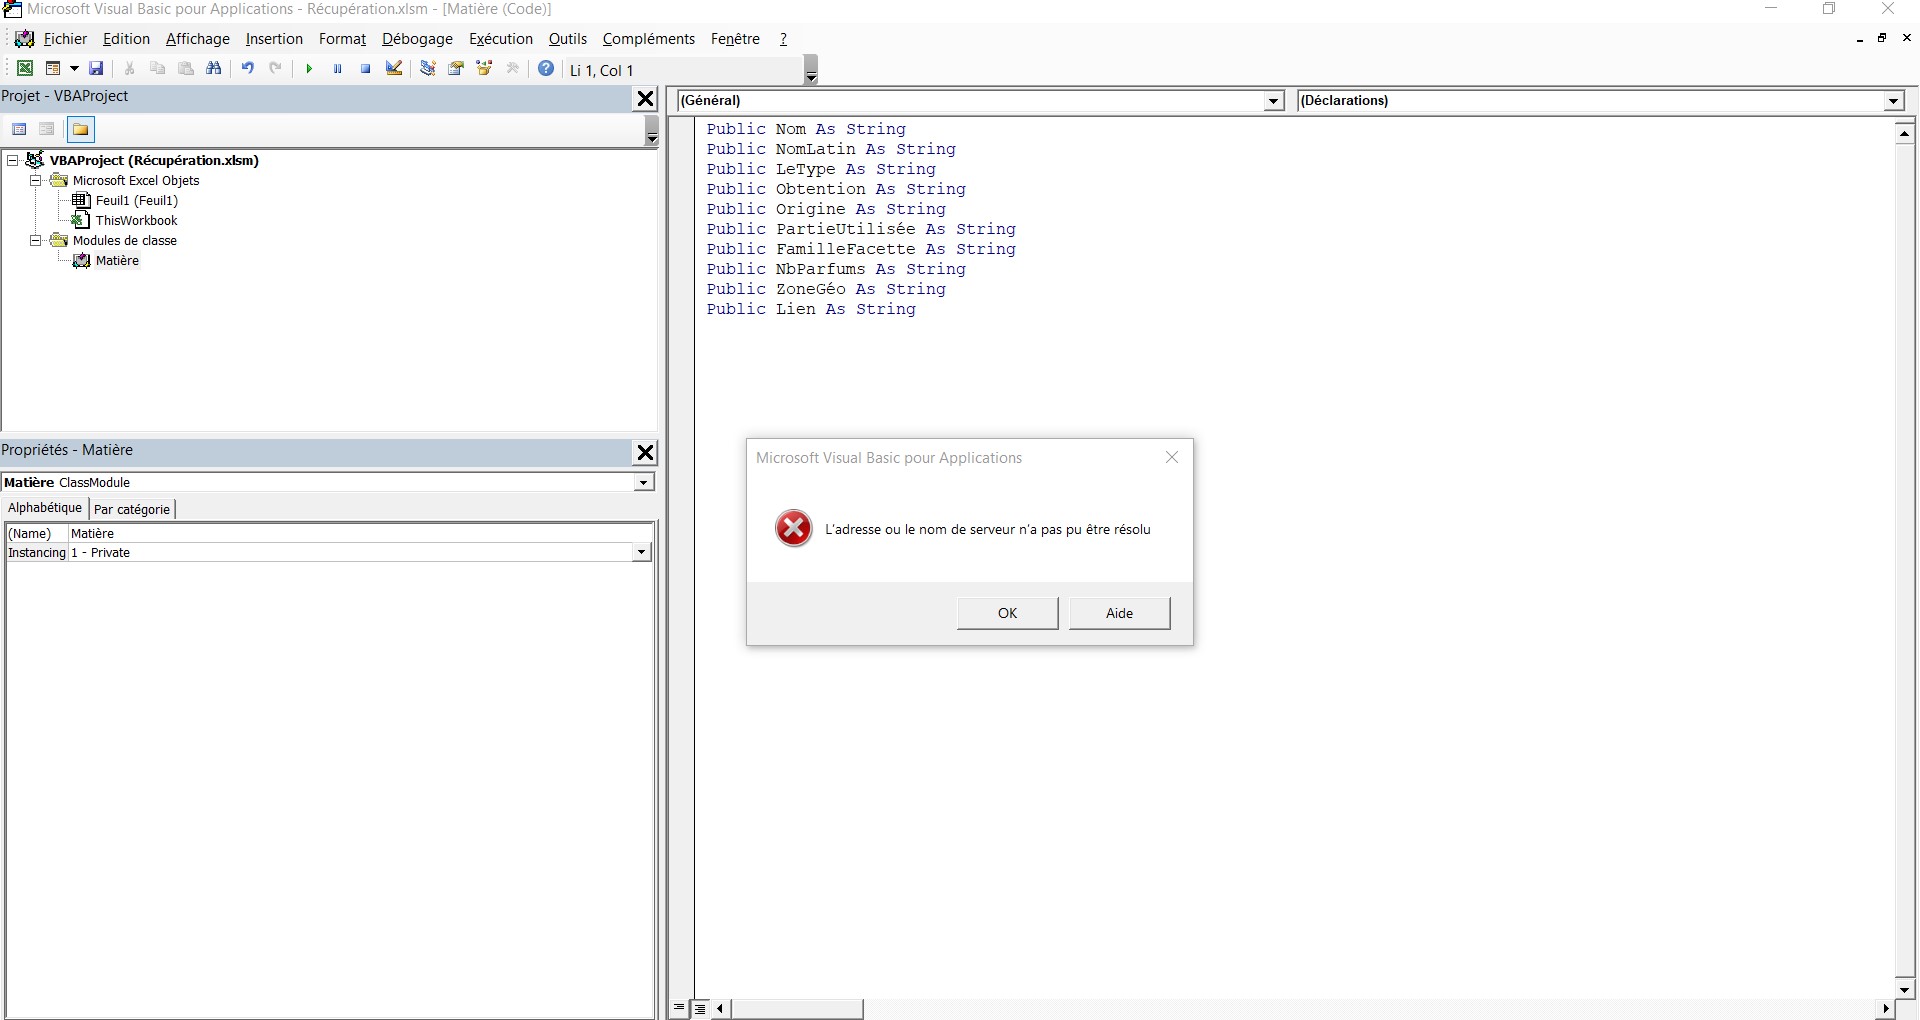This screenshot has height=1020, width=1920.
Task: Collapse the Microsoft Excel Objets folder
Action: click(x=35, y=180)
